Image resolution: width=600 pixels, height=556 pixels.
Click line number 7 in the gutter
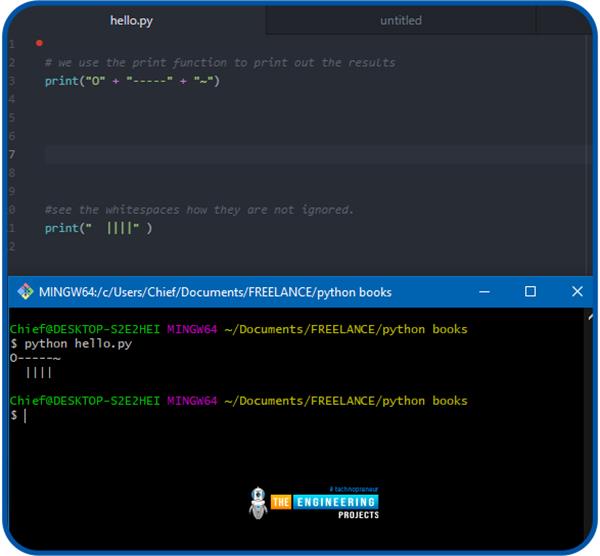click(x=12, y=155)
